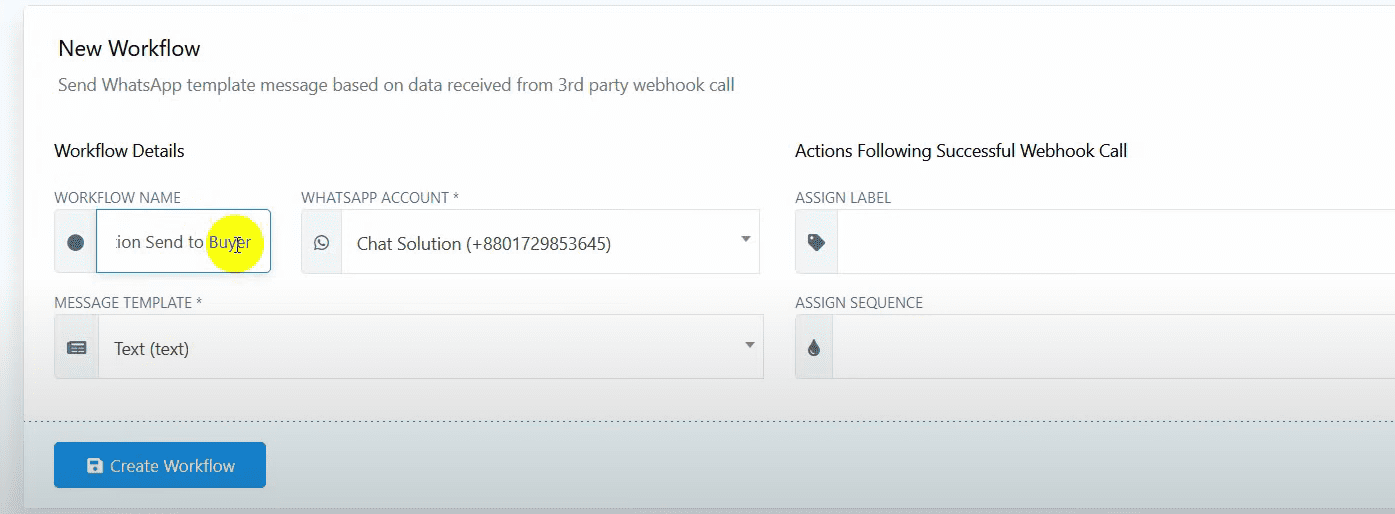1395x514 pixels.
Task: Click the New Workflow heading
Action: click(x=129, y=48)
